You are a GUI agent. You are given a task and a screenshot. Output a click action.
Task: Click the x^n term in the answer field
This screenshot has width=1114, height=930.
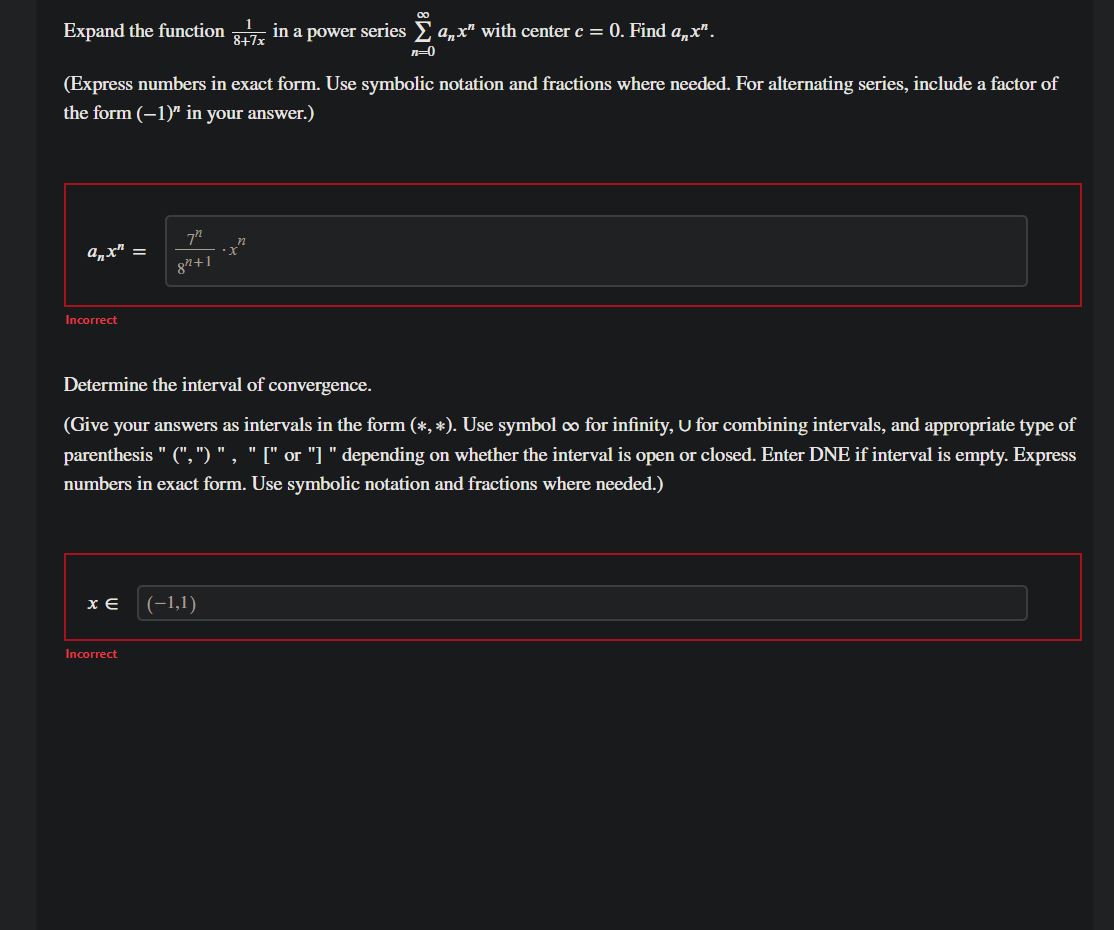coord(236,247)
